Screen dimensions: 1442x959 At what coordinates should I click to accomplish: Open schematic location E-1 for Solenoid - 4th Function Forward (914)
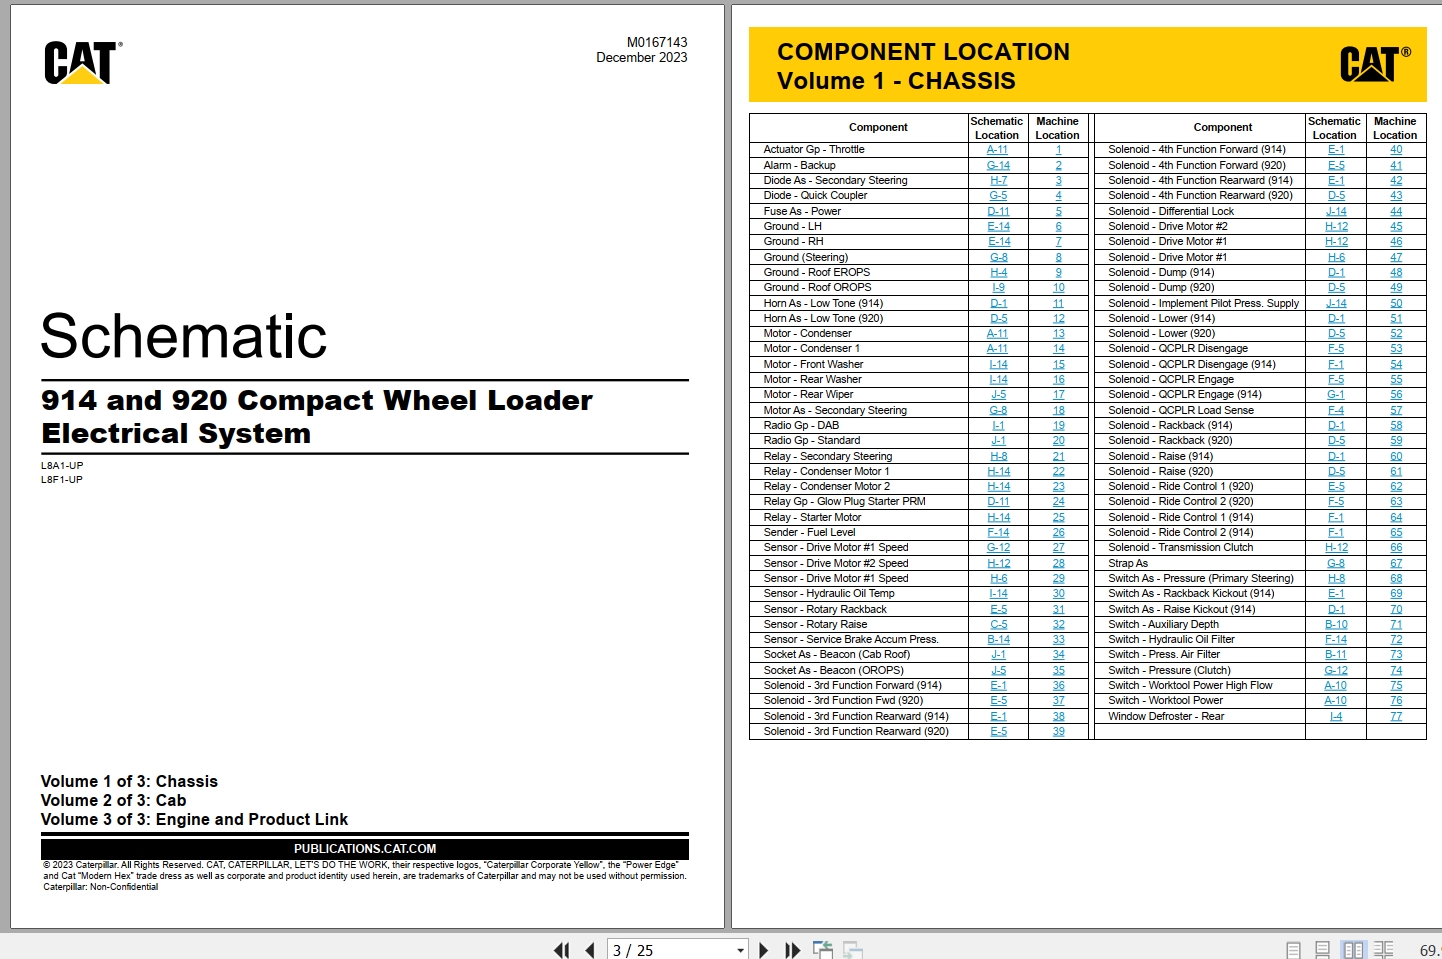tap(1336, 150)
